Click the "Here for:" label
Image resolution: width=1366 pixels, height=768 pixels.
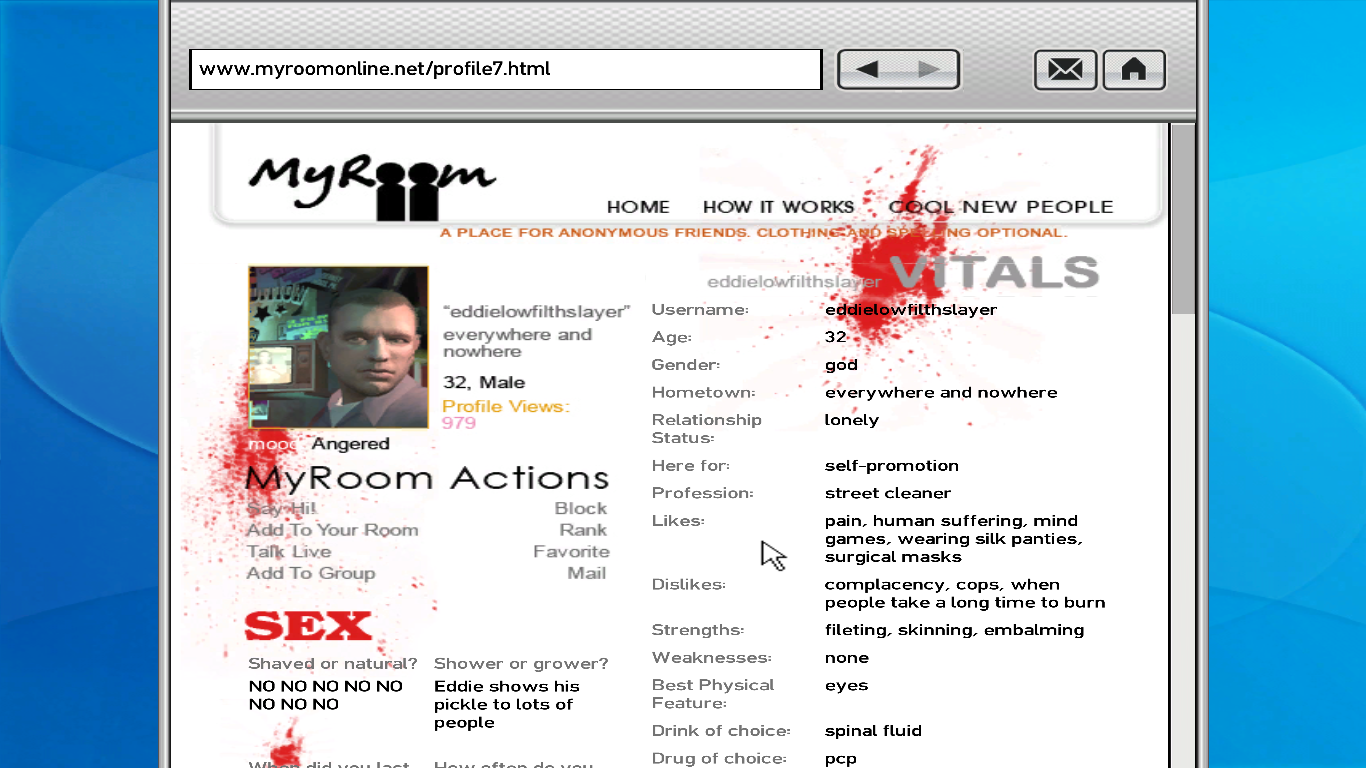691,466
